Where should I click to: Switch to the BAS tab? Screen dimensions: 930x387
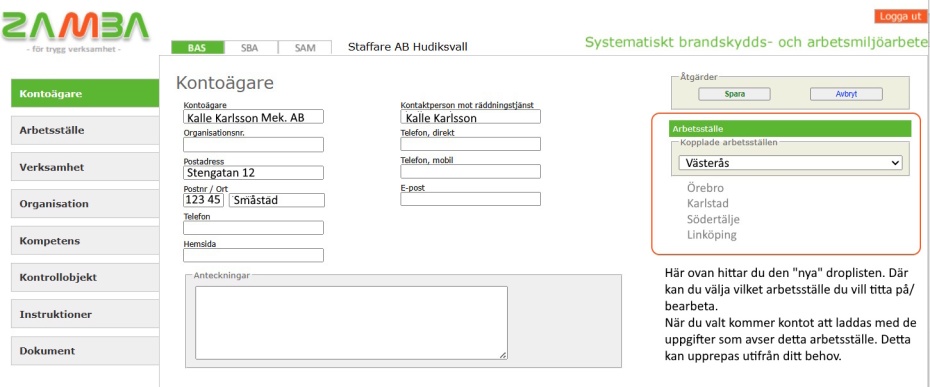pos(198,48)
